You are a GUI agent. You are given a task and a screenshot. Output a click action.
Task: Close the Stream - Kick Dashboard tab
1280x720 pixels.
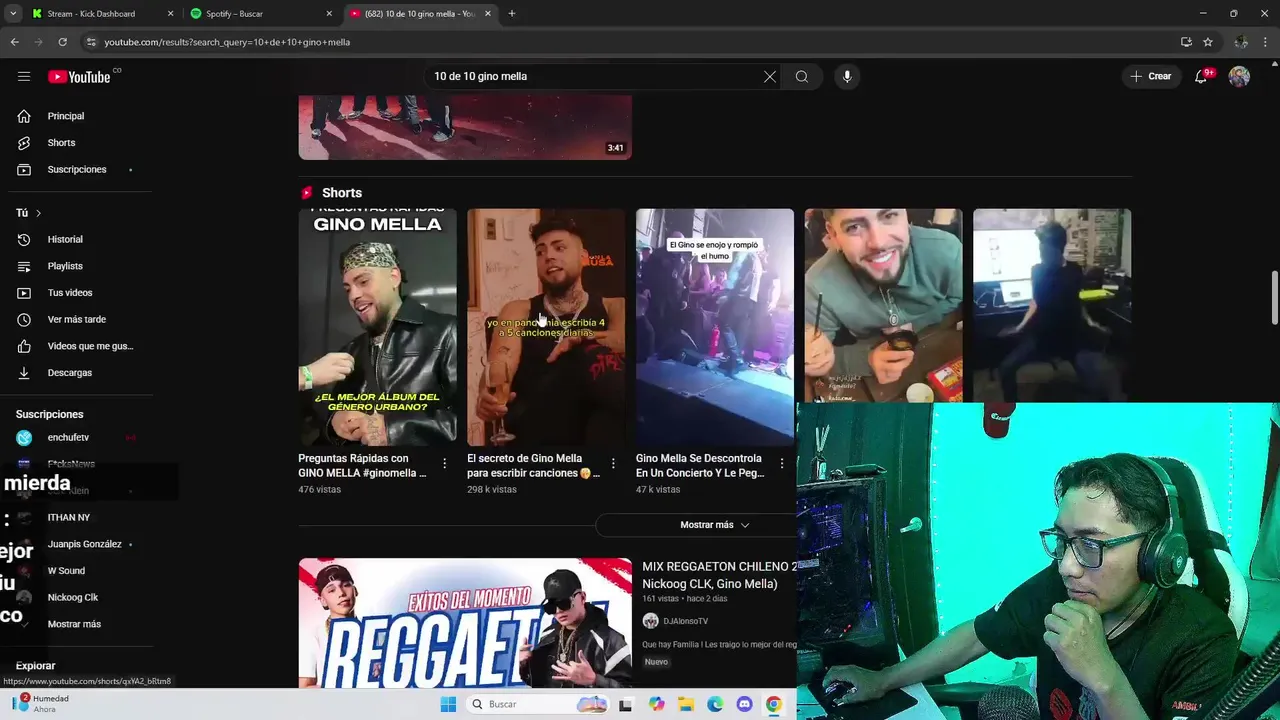click(170, 13)
